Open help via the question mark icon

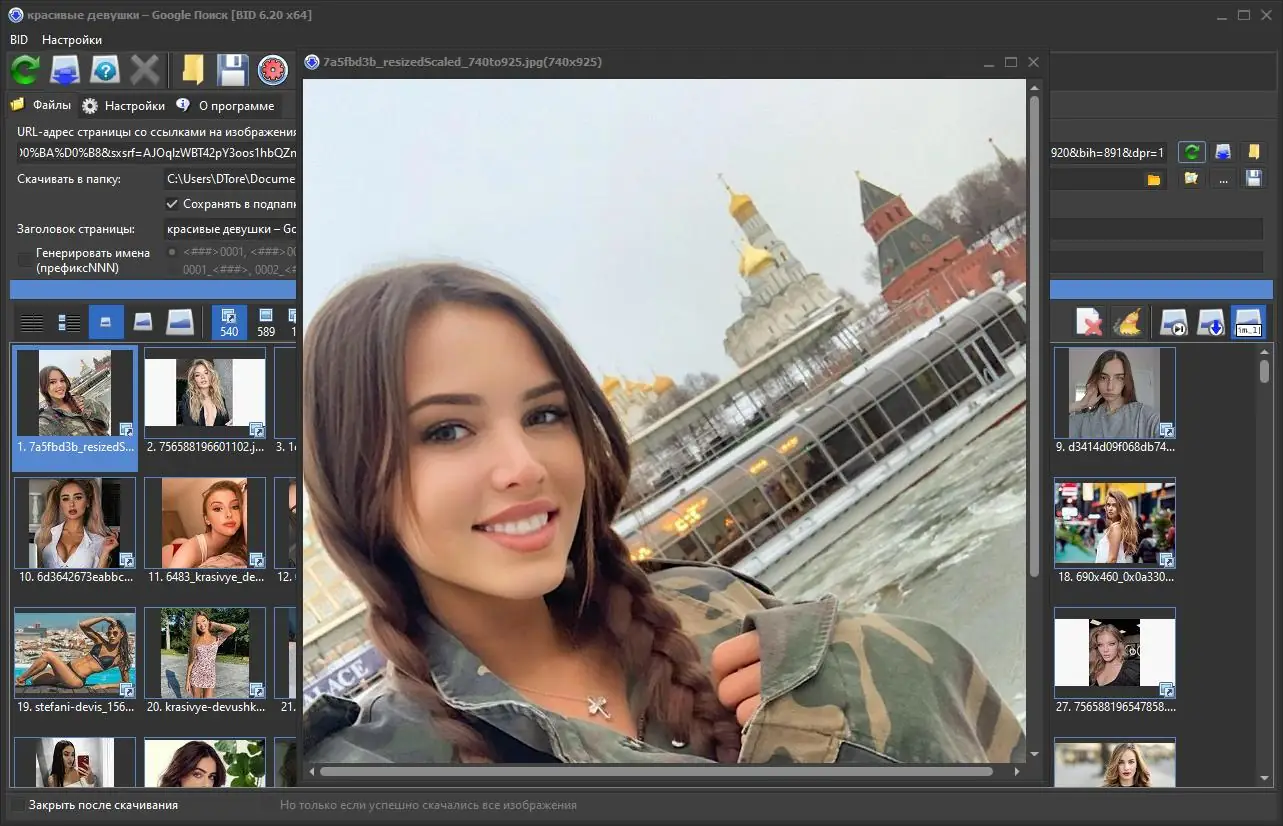(105, 70)
